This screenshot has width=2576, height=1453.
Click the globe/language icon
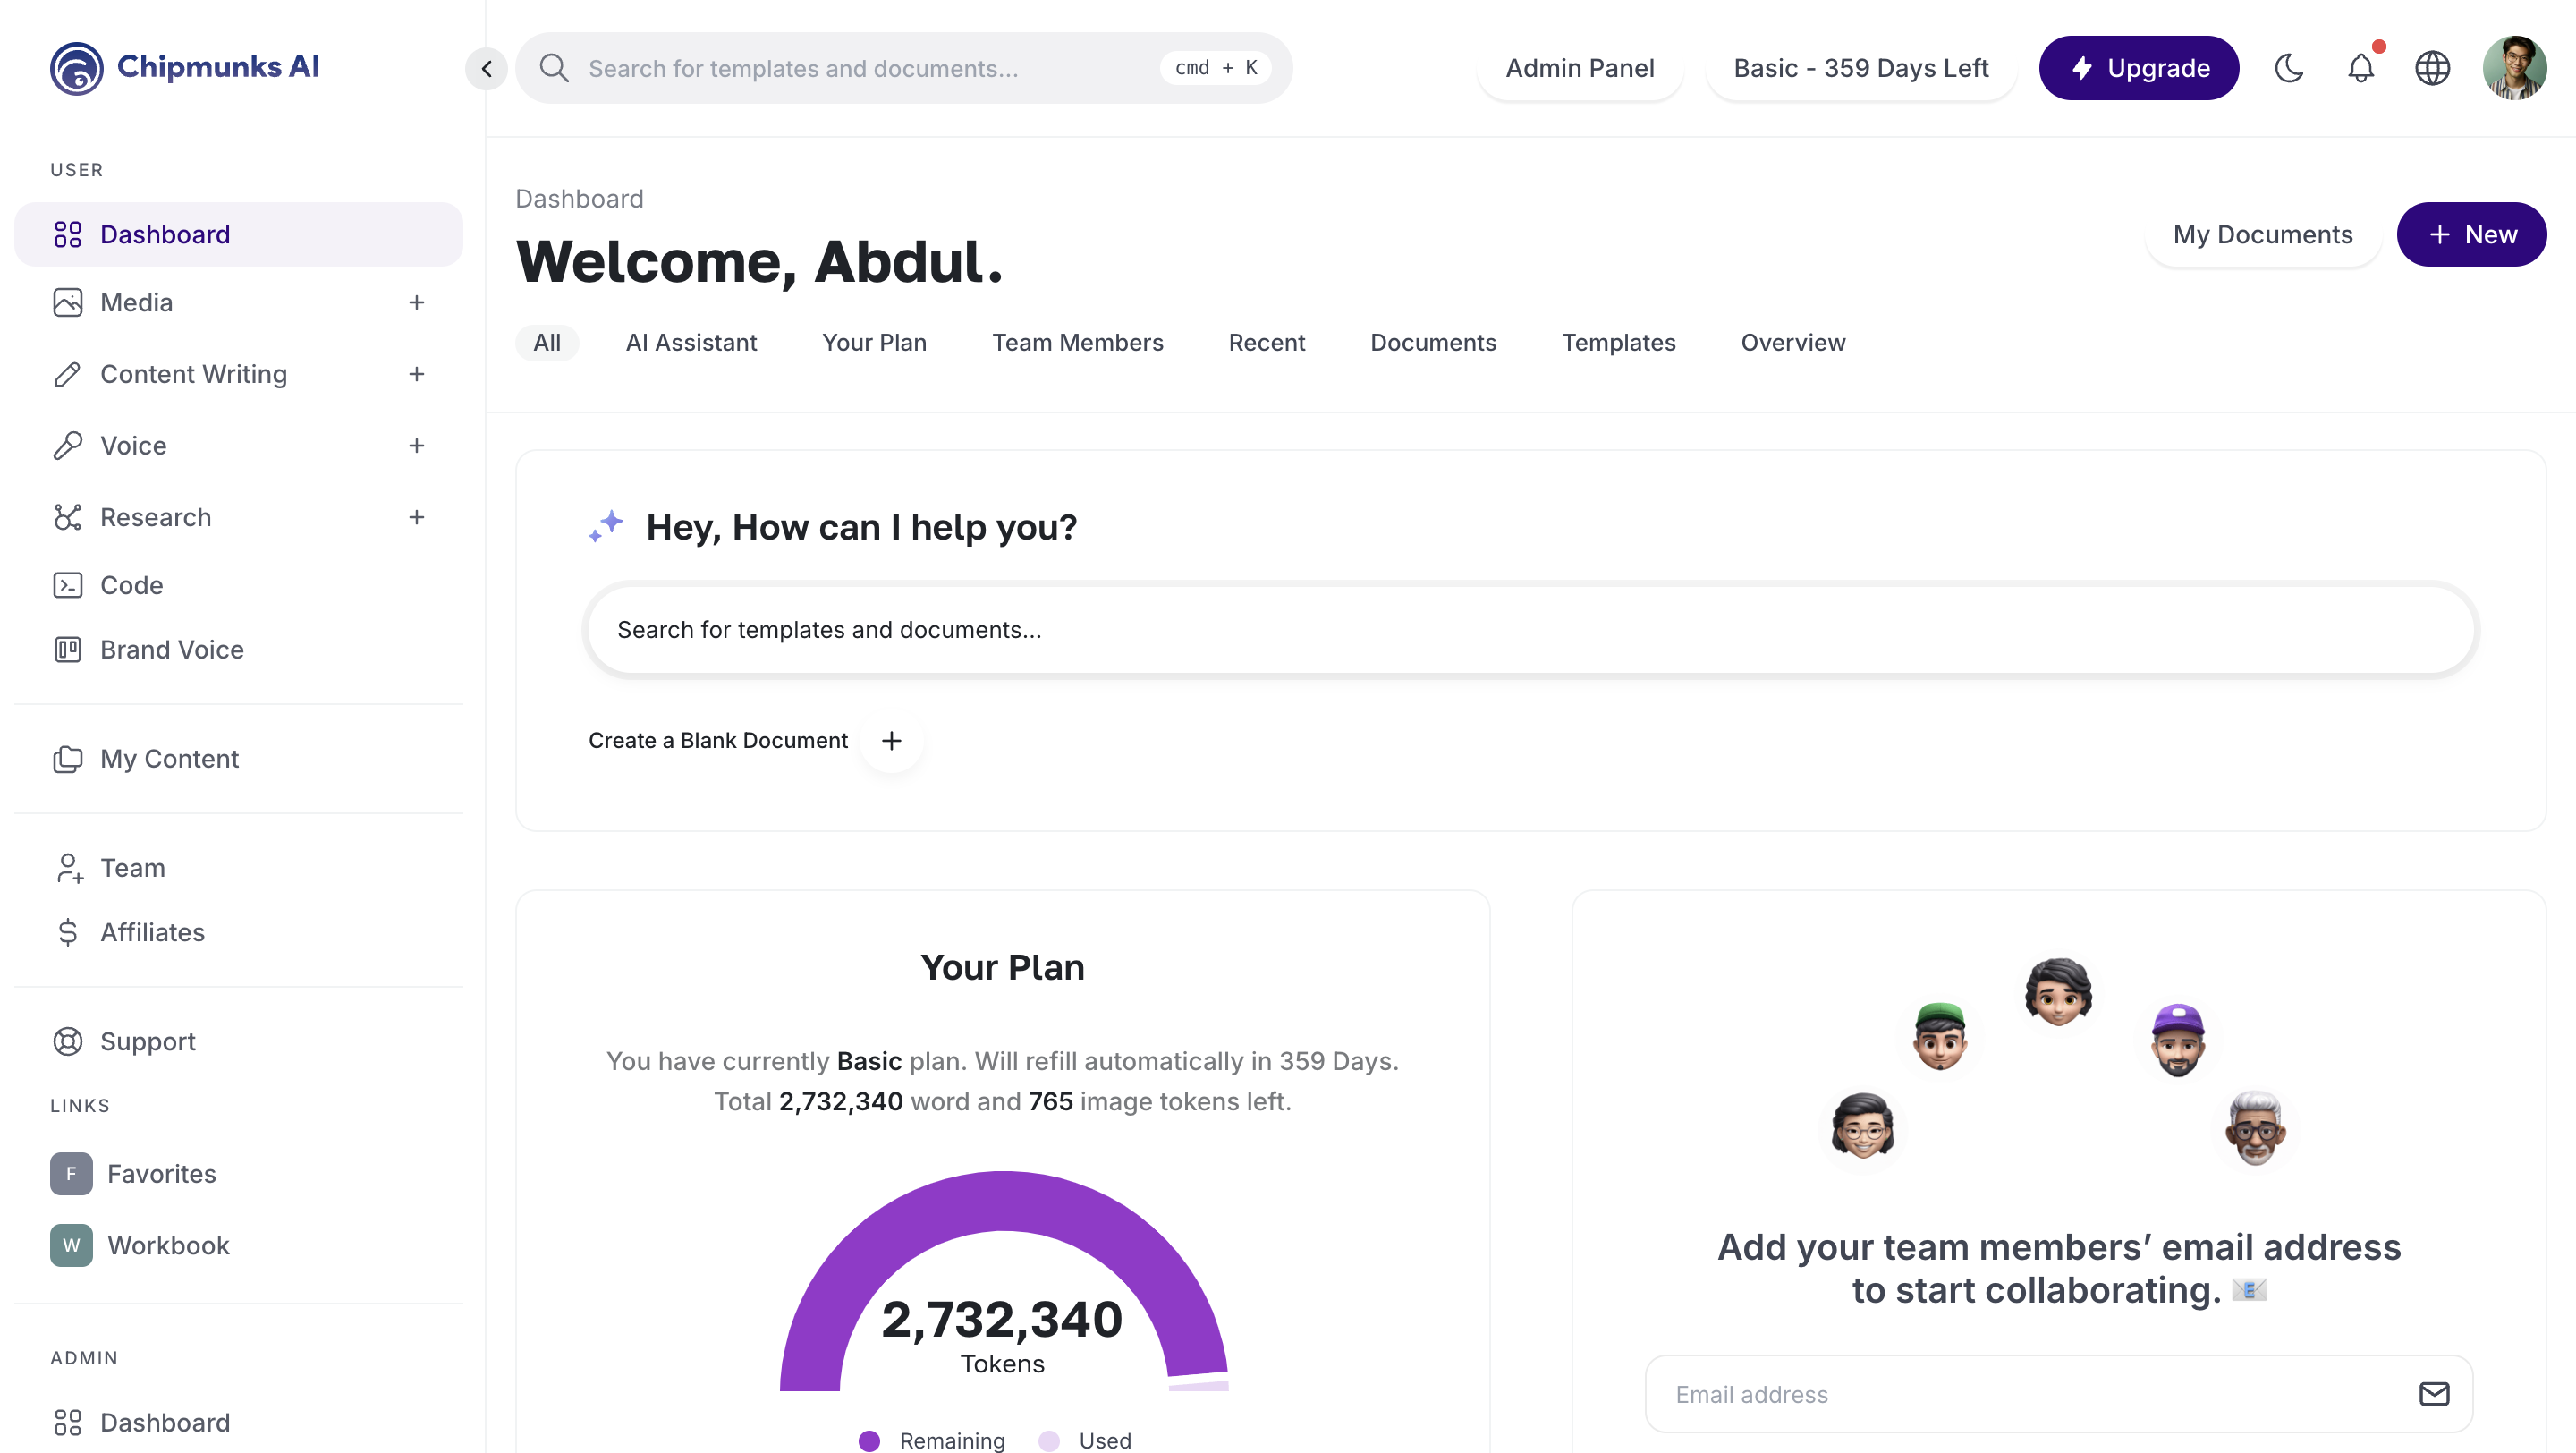click(x=2433, y=67)
